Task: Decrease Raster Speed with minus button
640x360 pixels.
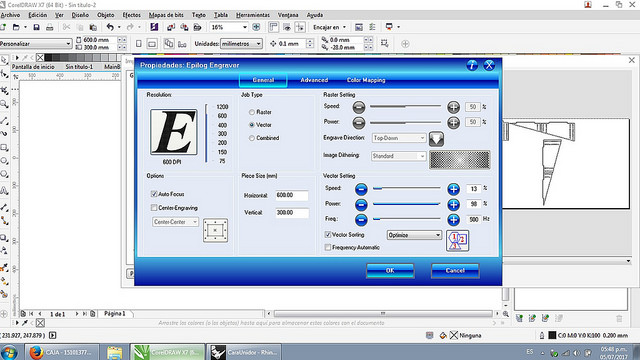Action: pos(359,107)
